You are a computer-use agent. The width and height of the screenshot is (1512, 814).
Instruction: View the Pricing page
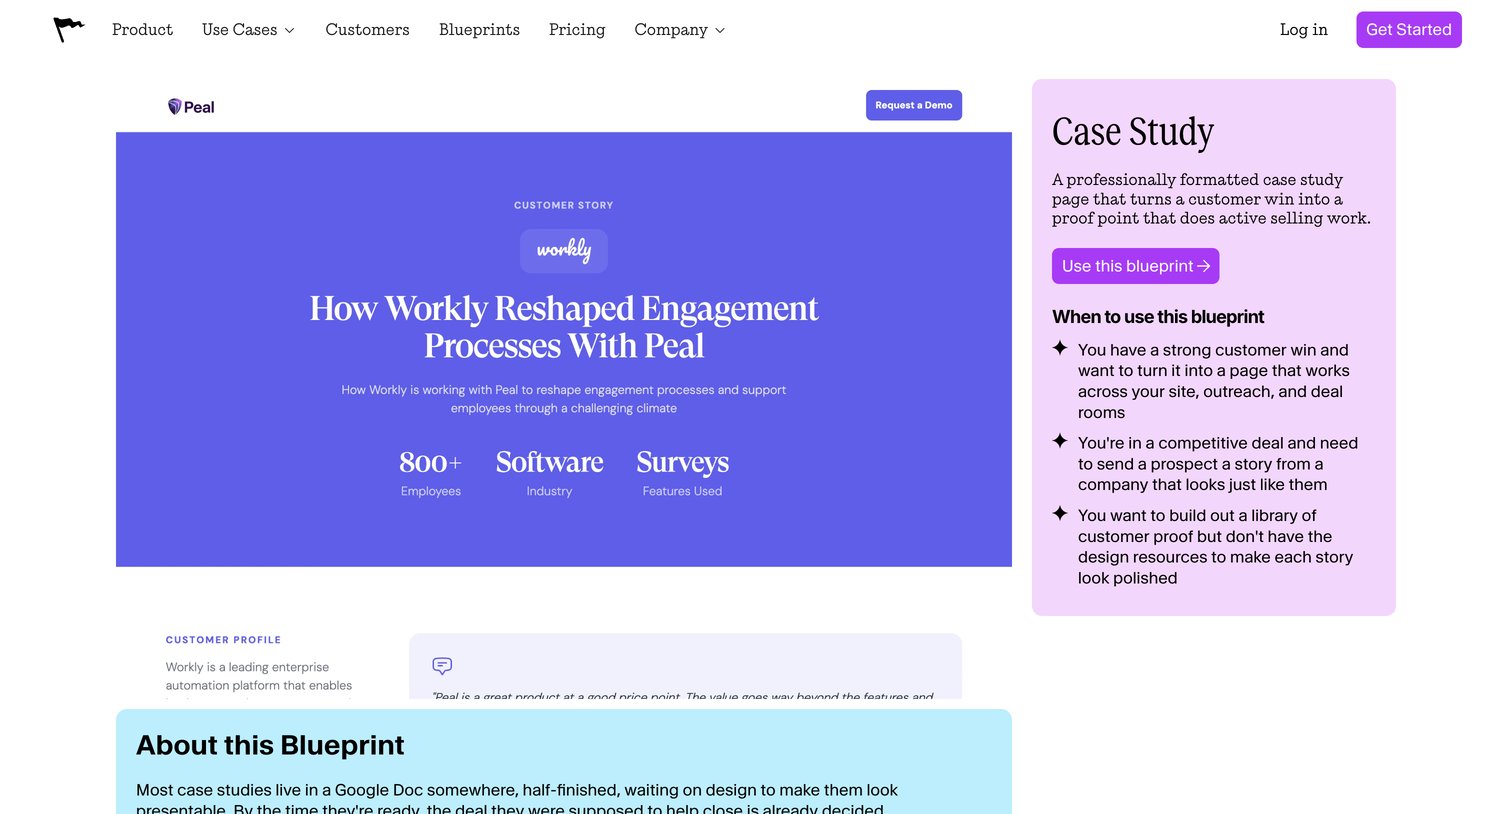pos(577,30)
